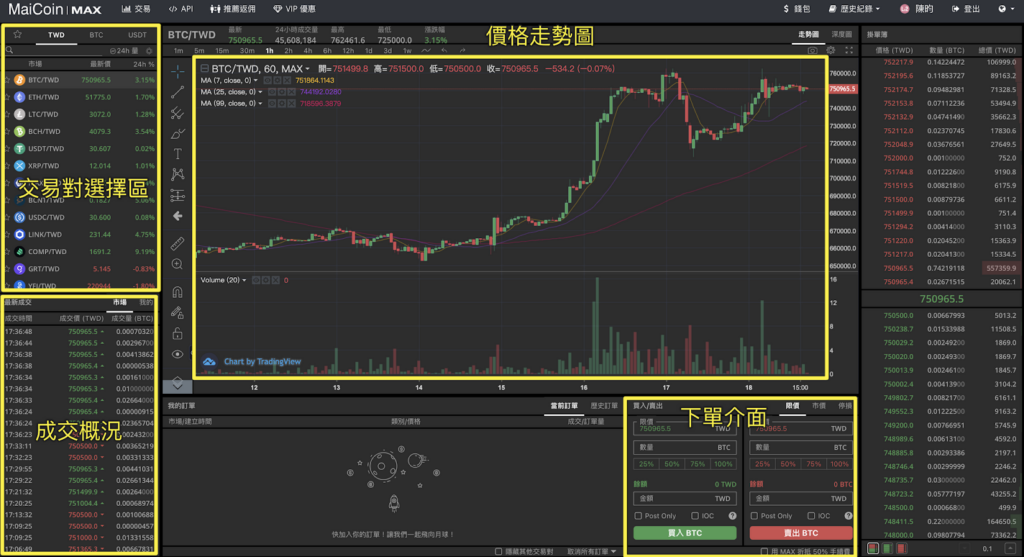Screen dimensions: 1024x557
Task: Switch to 深度圖 depth chart tab
Action: click(841, 35)
